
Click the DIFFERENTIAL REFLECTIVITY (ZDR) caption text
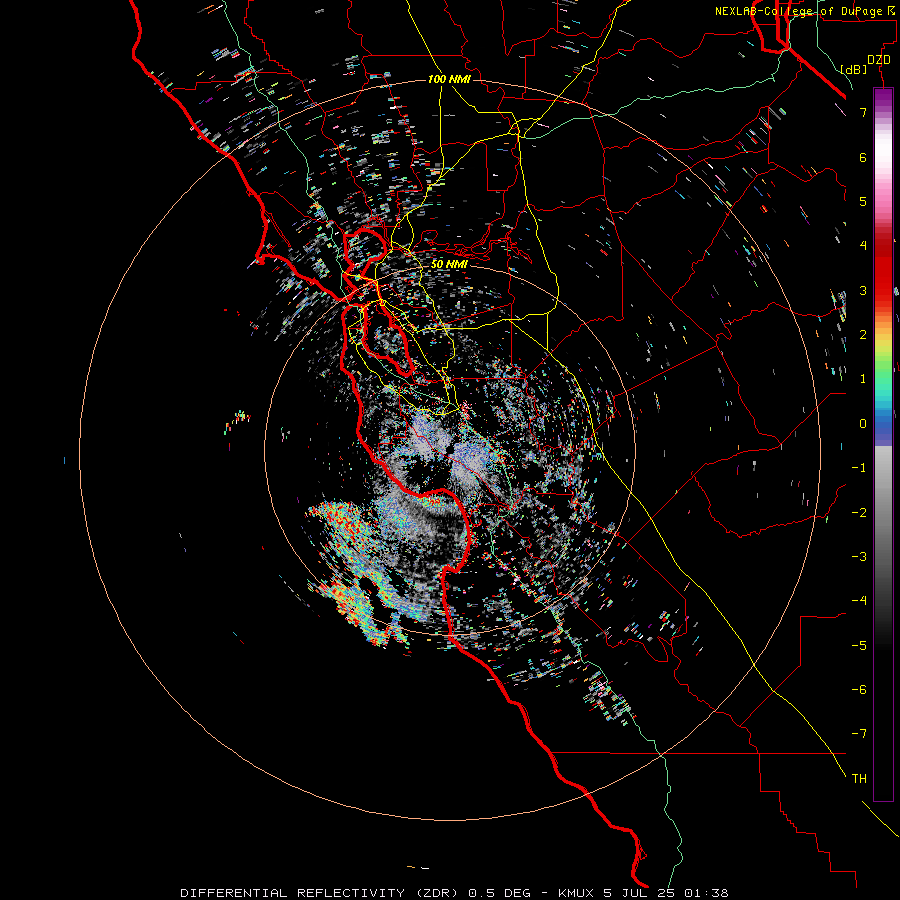pos(320,893)
